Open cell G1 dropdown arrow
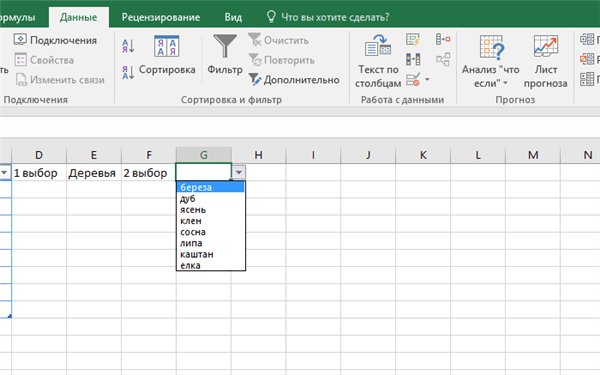The width and height of the screenshot is (600, 375). pos(239,173)
